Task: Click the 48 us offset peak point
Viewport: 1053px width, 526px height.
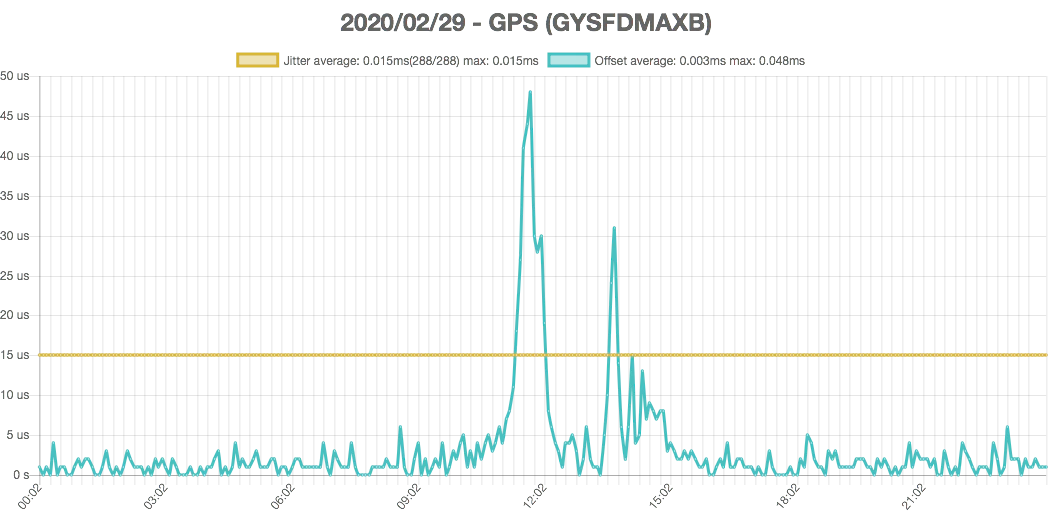Action: 530,92
